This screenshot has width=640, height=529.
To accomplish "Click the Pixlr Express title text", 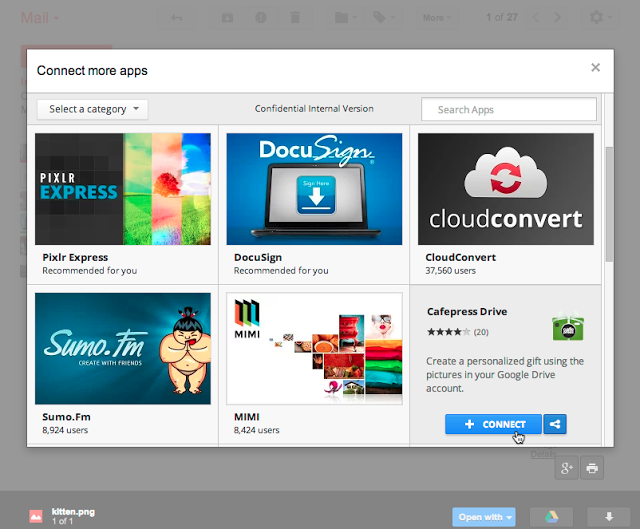I will click(75, 258).
